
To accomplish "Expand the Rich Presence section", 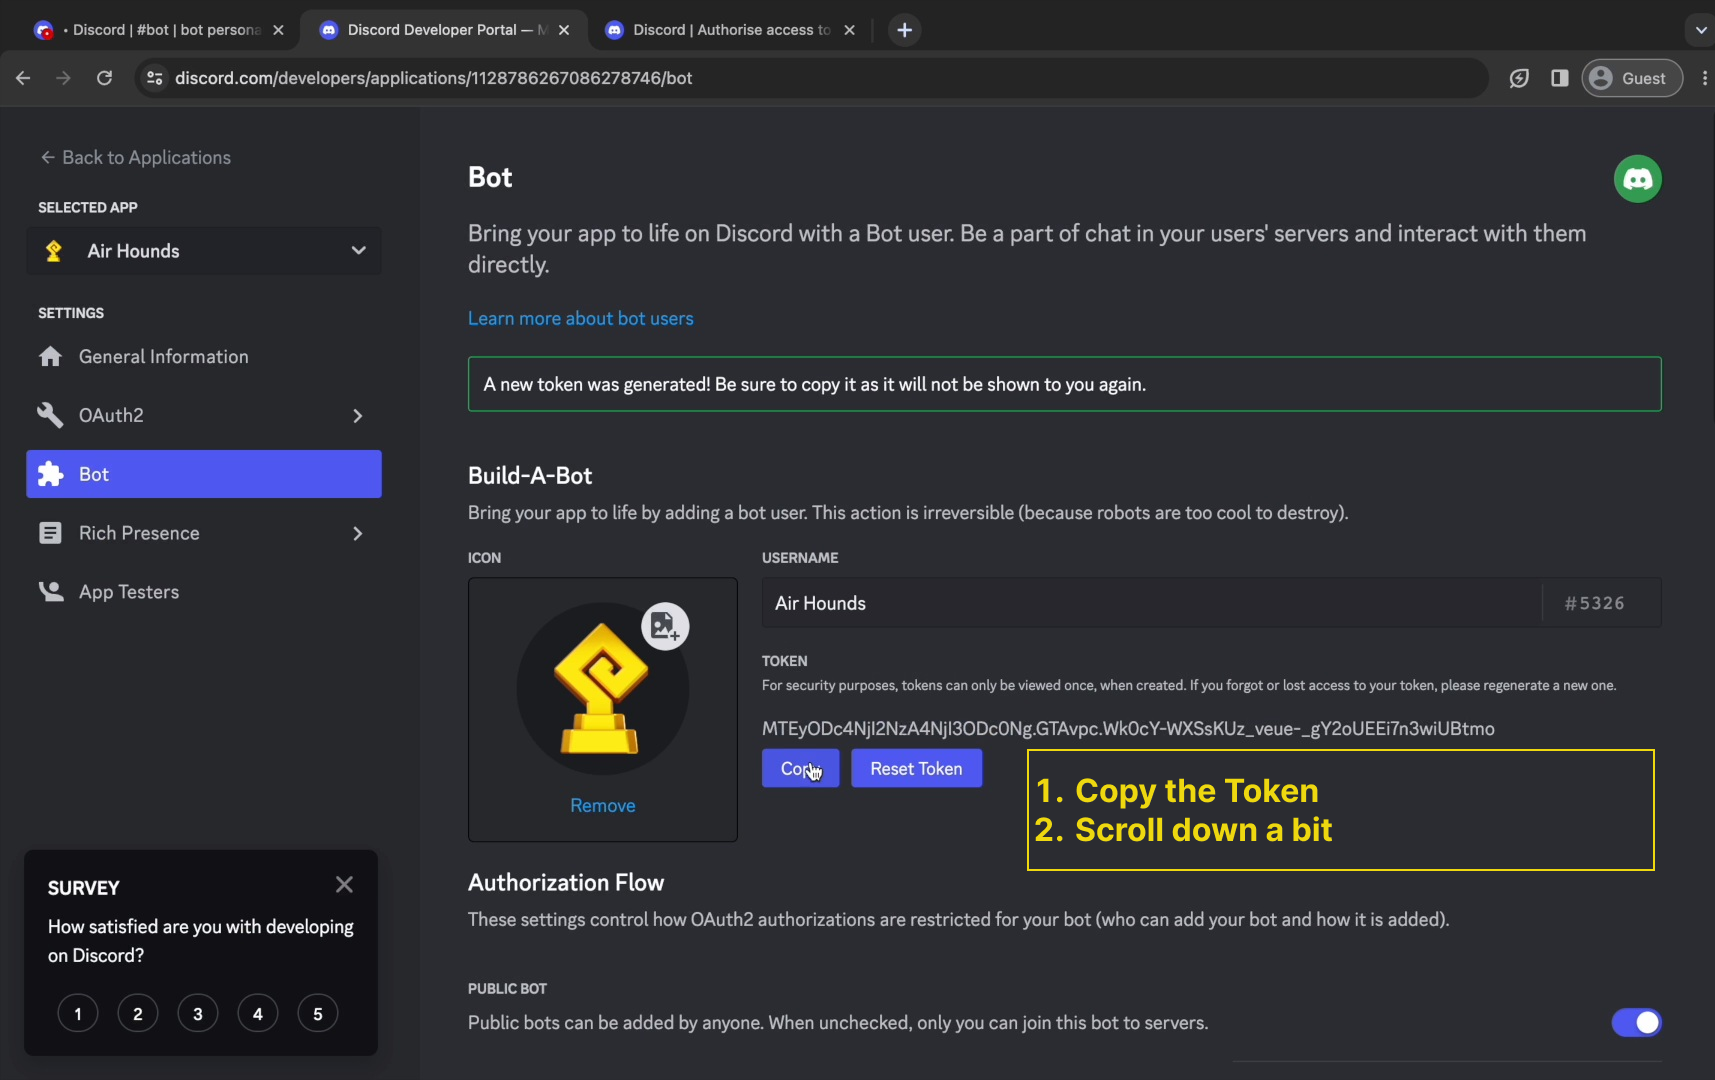I will click(357, 534).
